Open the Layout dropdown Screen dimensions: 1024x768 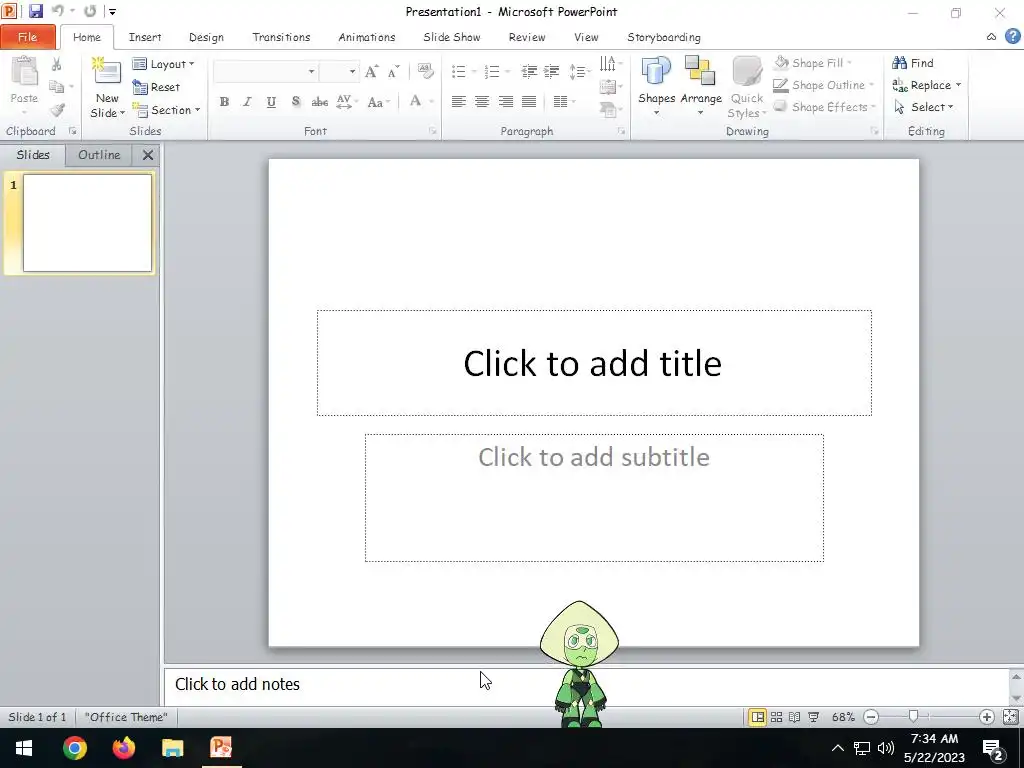tap(163, 64)
